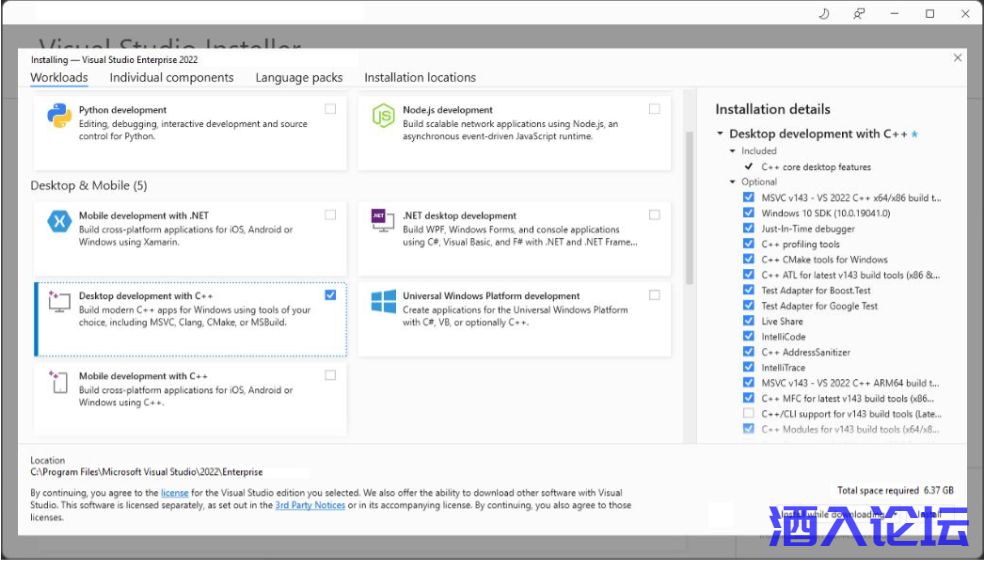Click the Node.js development hexagon icon

[x=383, y=116]
